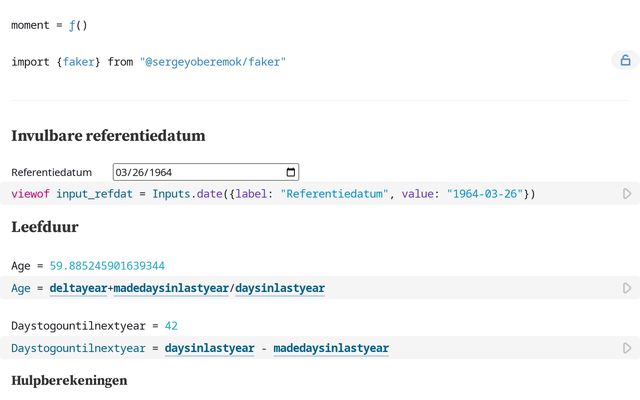
Task: Click the Hulpberekeningen section heading
Action: (69, 381)
